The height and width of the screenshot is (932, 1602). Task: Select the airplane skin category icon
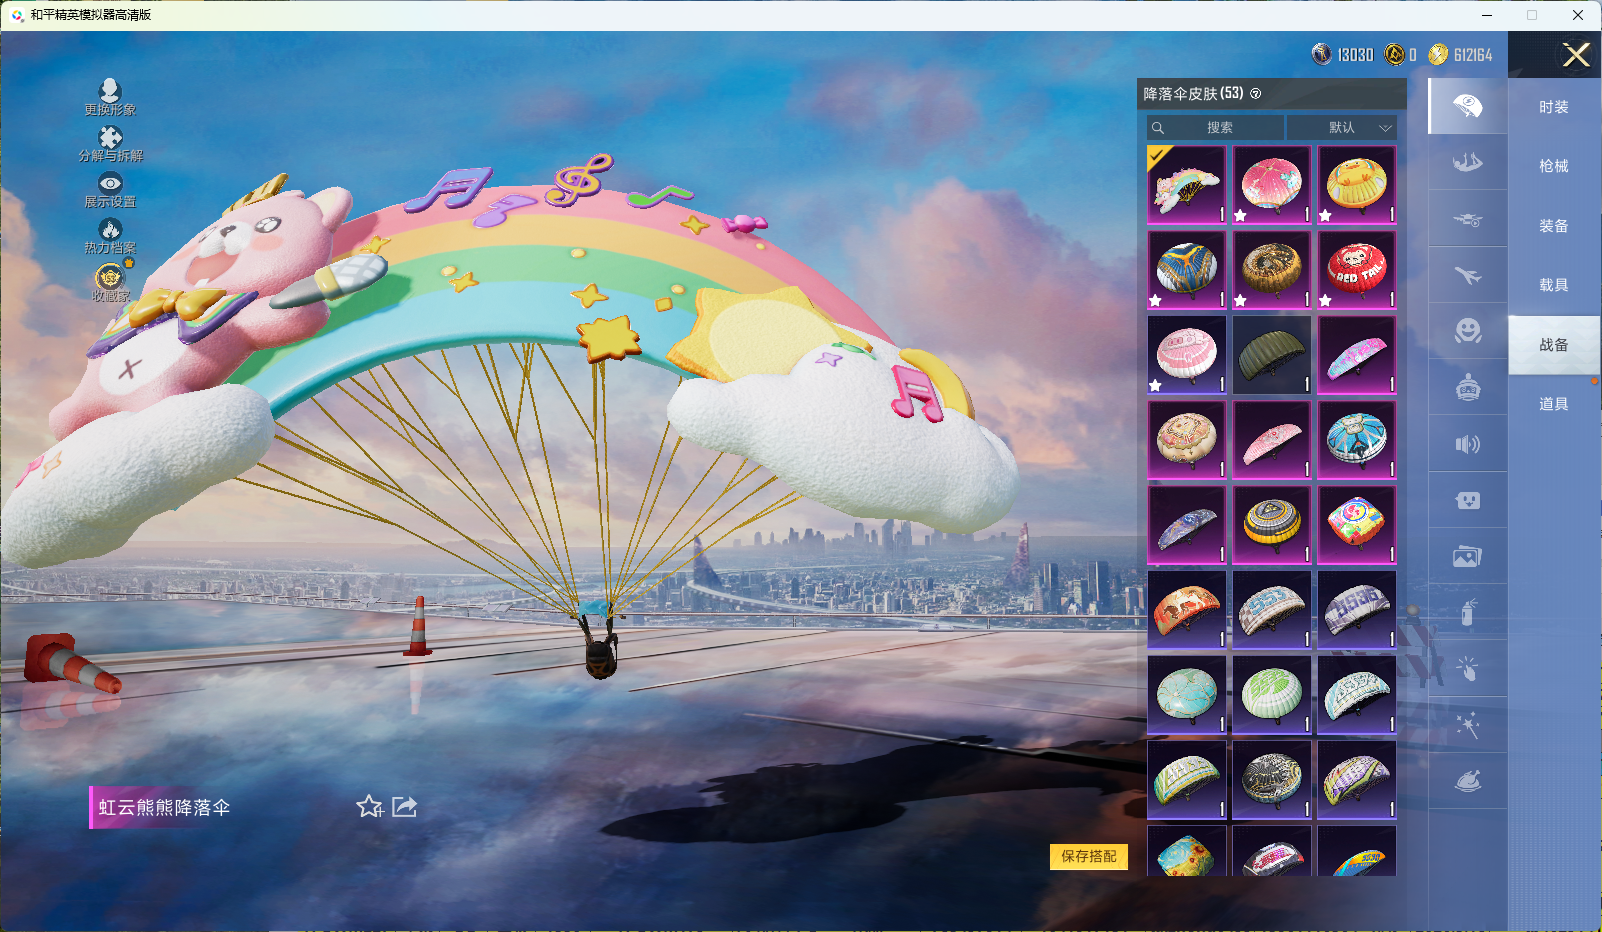click(1467, 275)
